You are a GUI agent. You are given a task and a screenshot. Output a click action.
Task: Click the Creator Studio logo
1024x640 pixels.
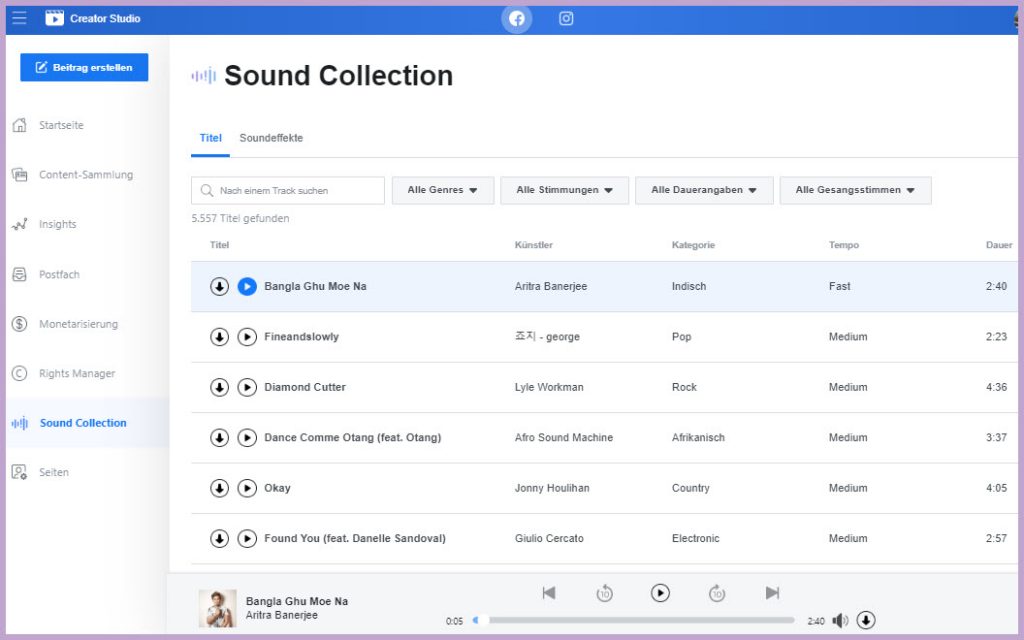92,18
